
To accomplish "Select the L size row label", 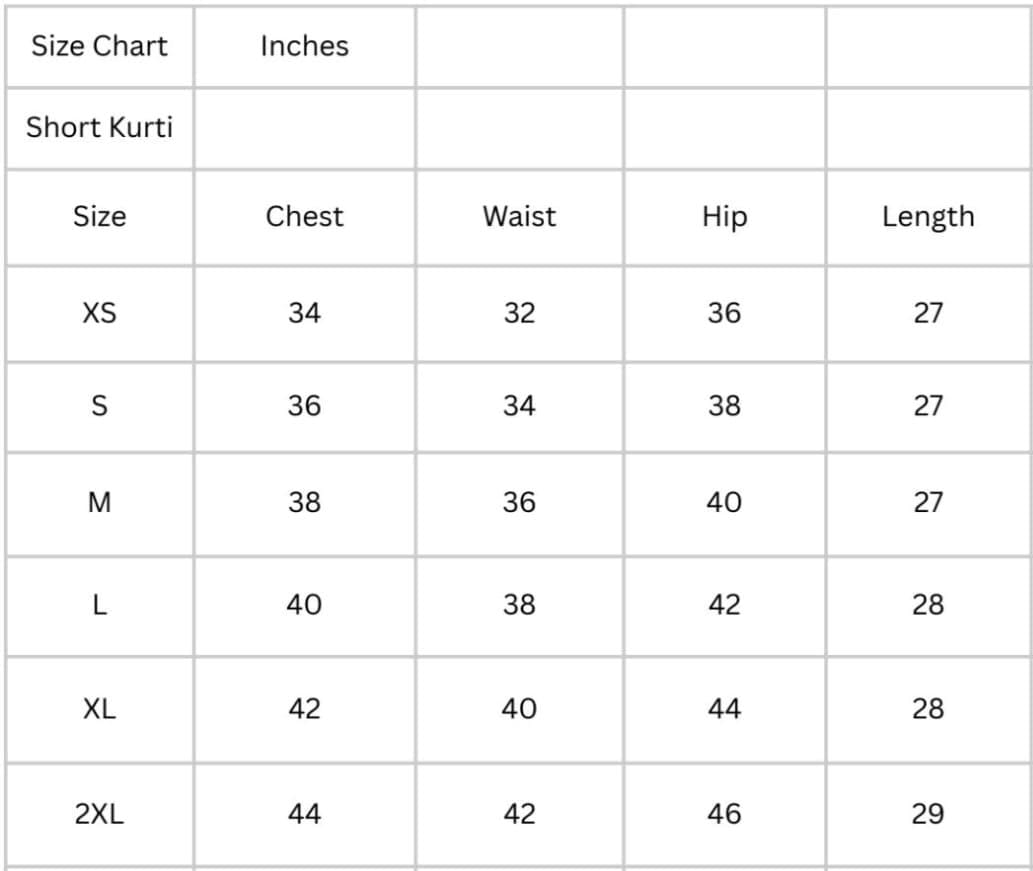I will [99, 605].
